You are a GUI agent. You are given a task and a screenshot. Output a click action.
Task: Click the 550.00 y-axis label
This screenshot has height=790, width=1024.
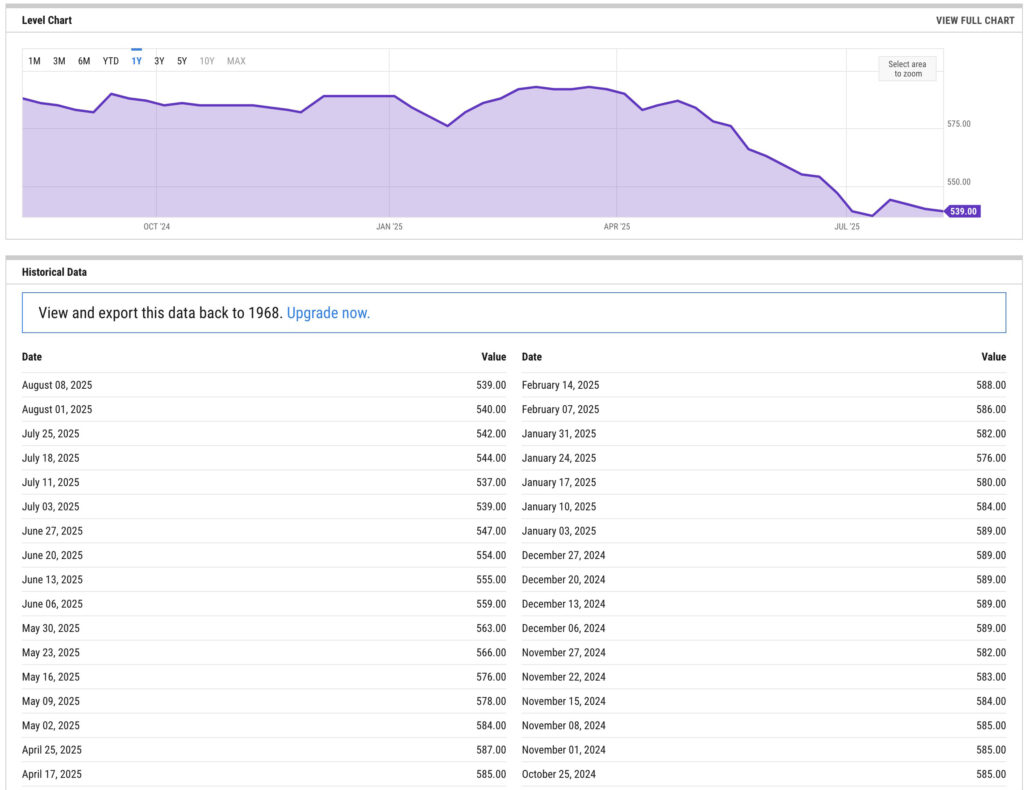959,182
